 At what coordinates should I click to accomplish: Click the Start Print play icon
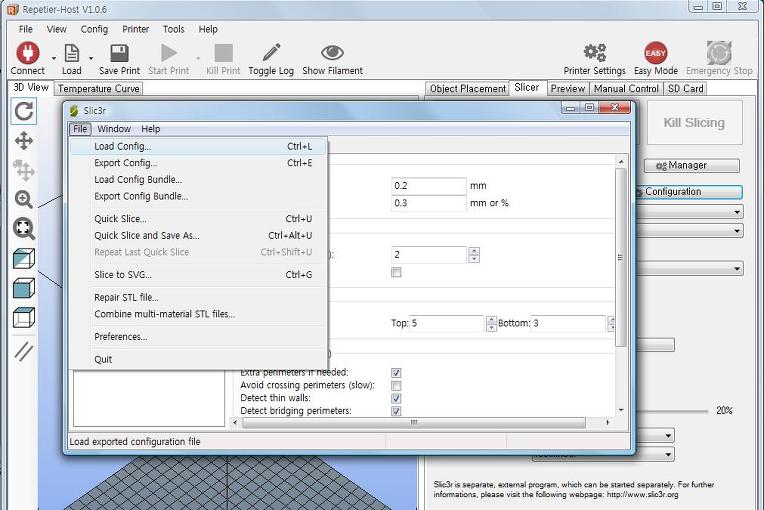coord(169,53)
